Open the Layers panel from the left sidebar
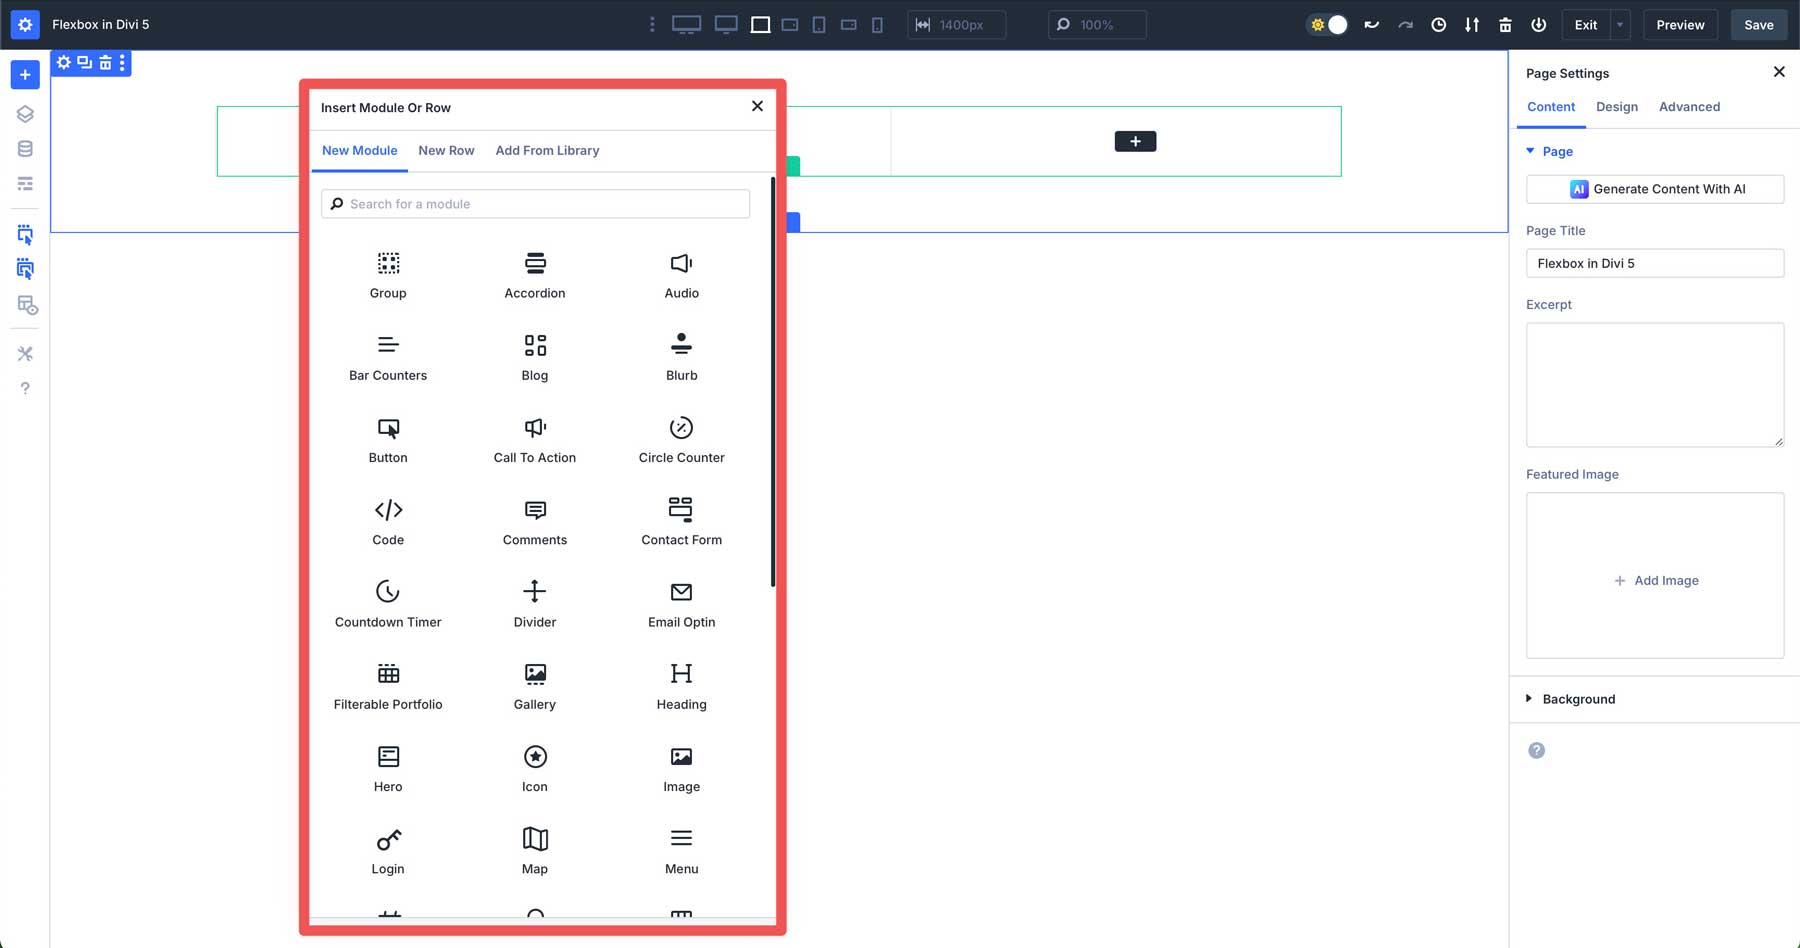 coord(24,113)
